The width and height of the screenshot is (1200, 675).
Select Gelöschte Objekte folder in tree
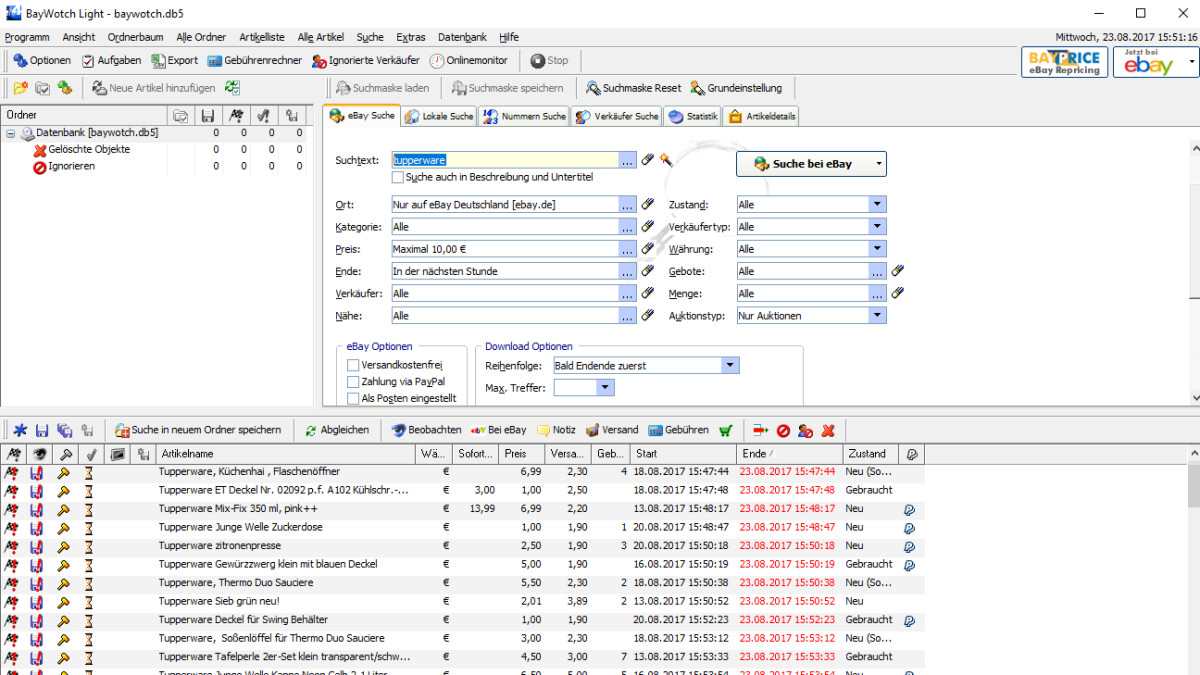89,150
